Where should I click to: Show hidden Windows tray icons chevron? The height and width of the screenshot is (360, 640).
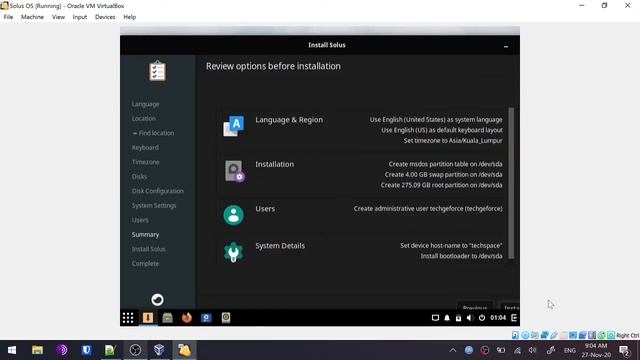coord(453,350)
